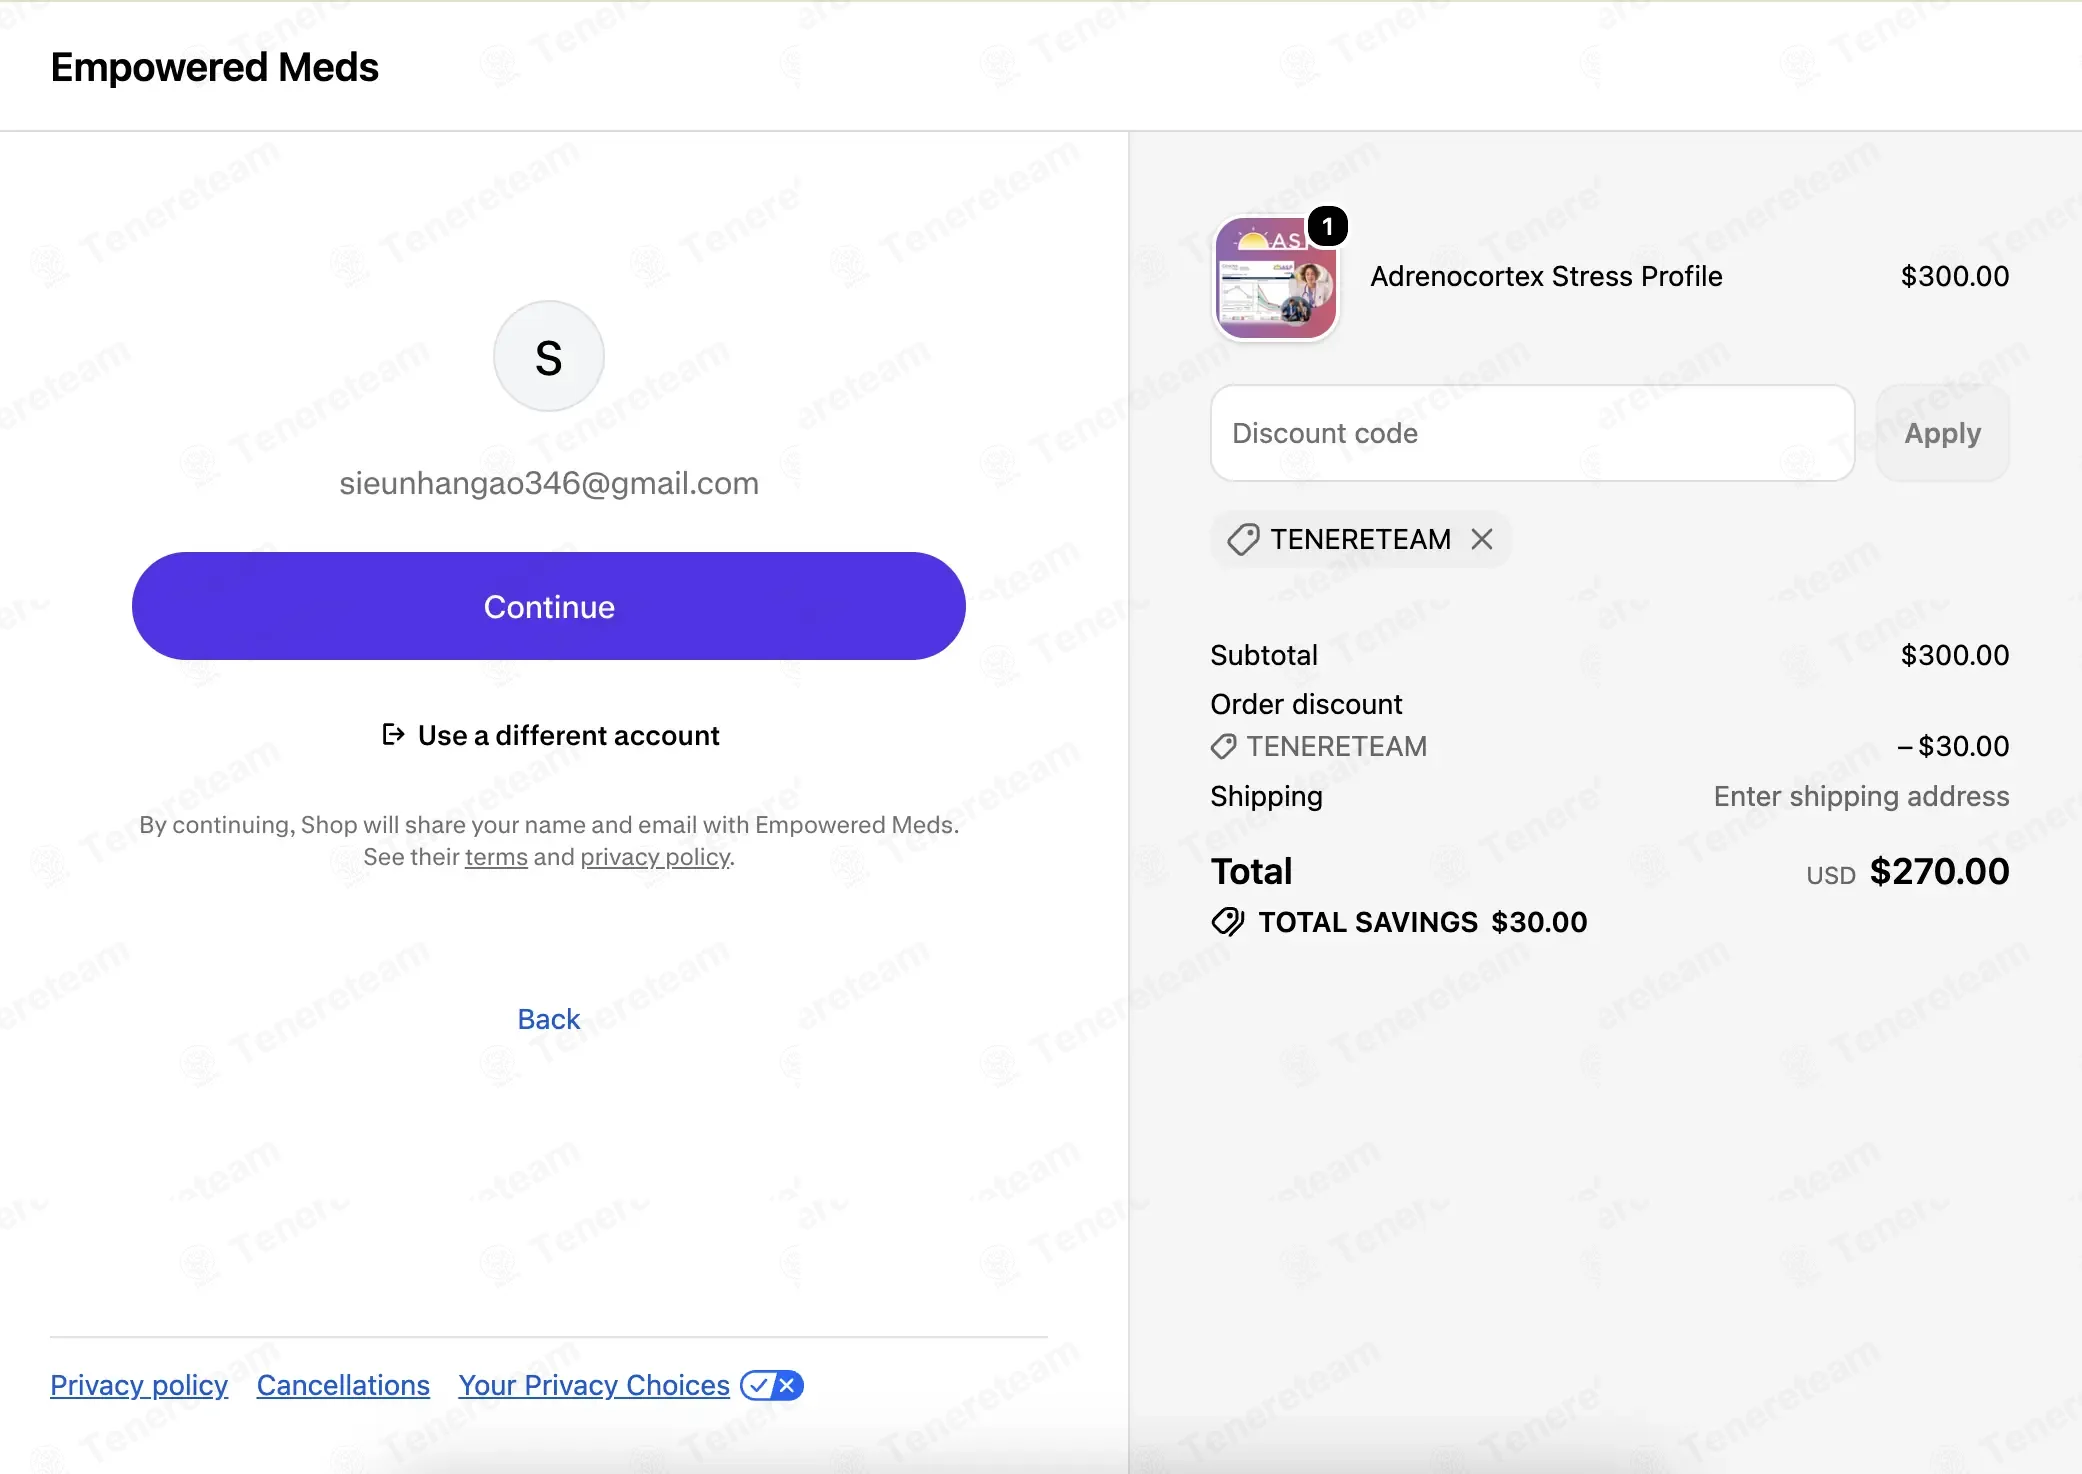The width and height of the screenshot is (2082, 1474).
Task: Click the Empowered Meds store title
Action: pos(215,67)
